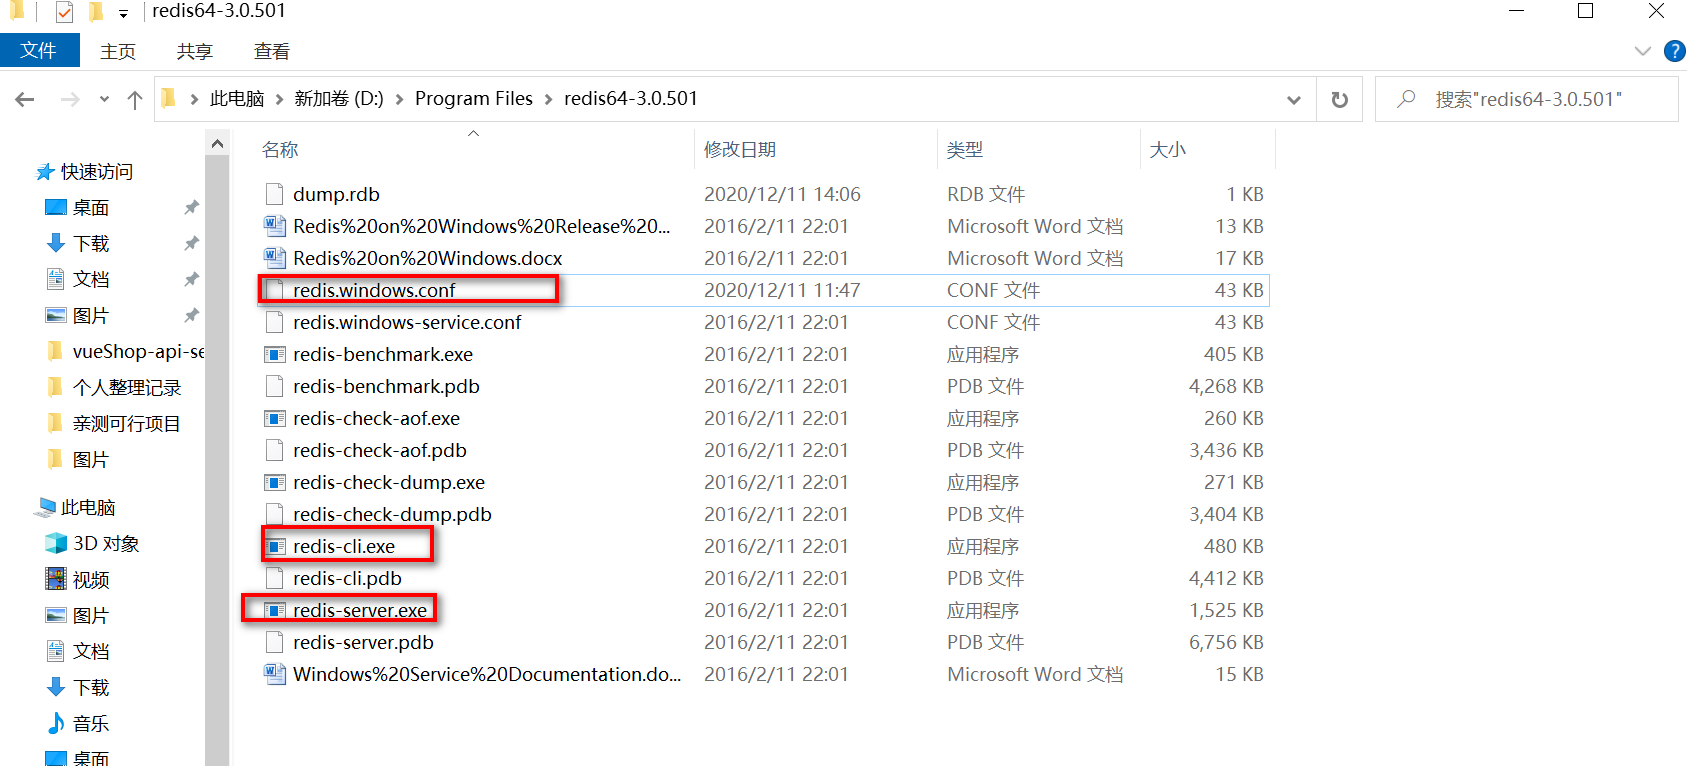Click the 1,525 KB size cell

(x=1226, y=610)
